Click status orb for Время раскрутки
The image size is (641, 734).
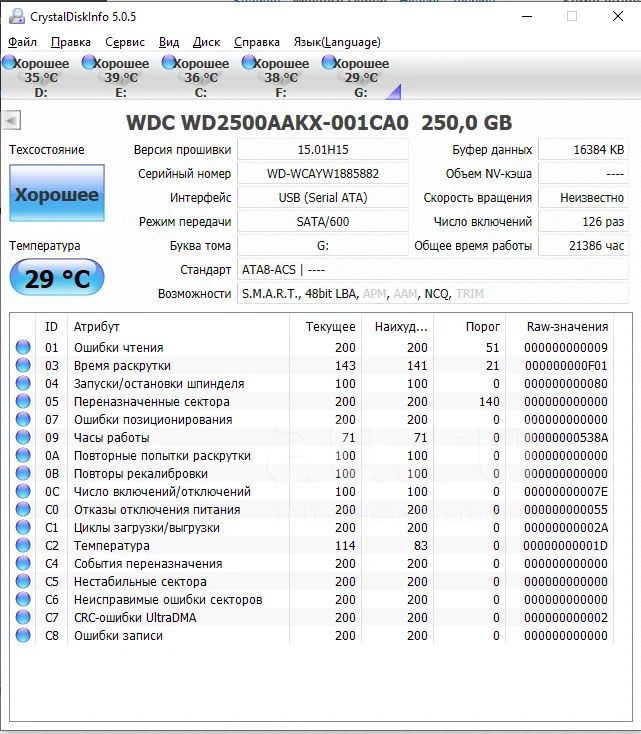coord(23,365)
